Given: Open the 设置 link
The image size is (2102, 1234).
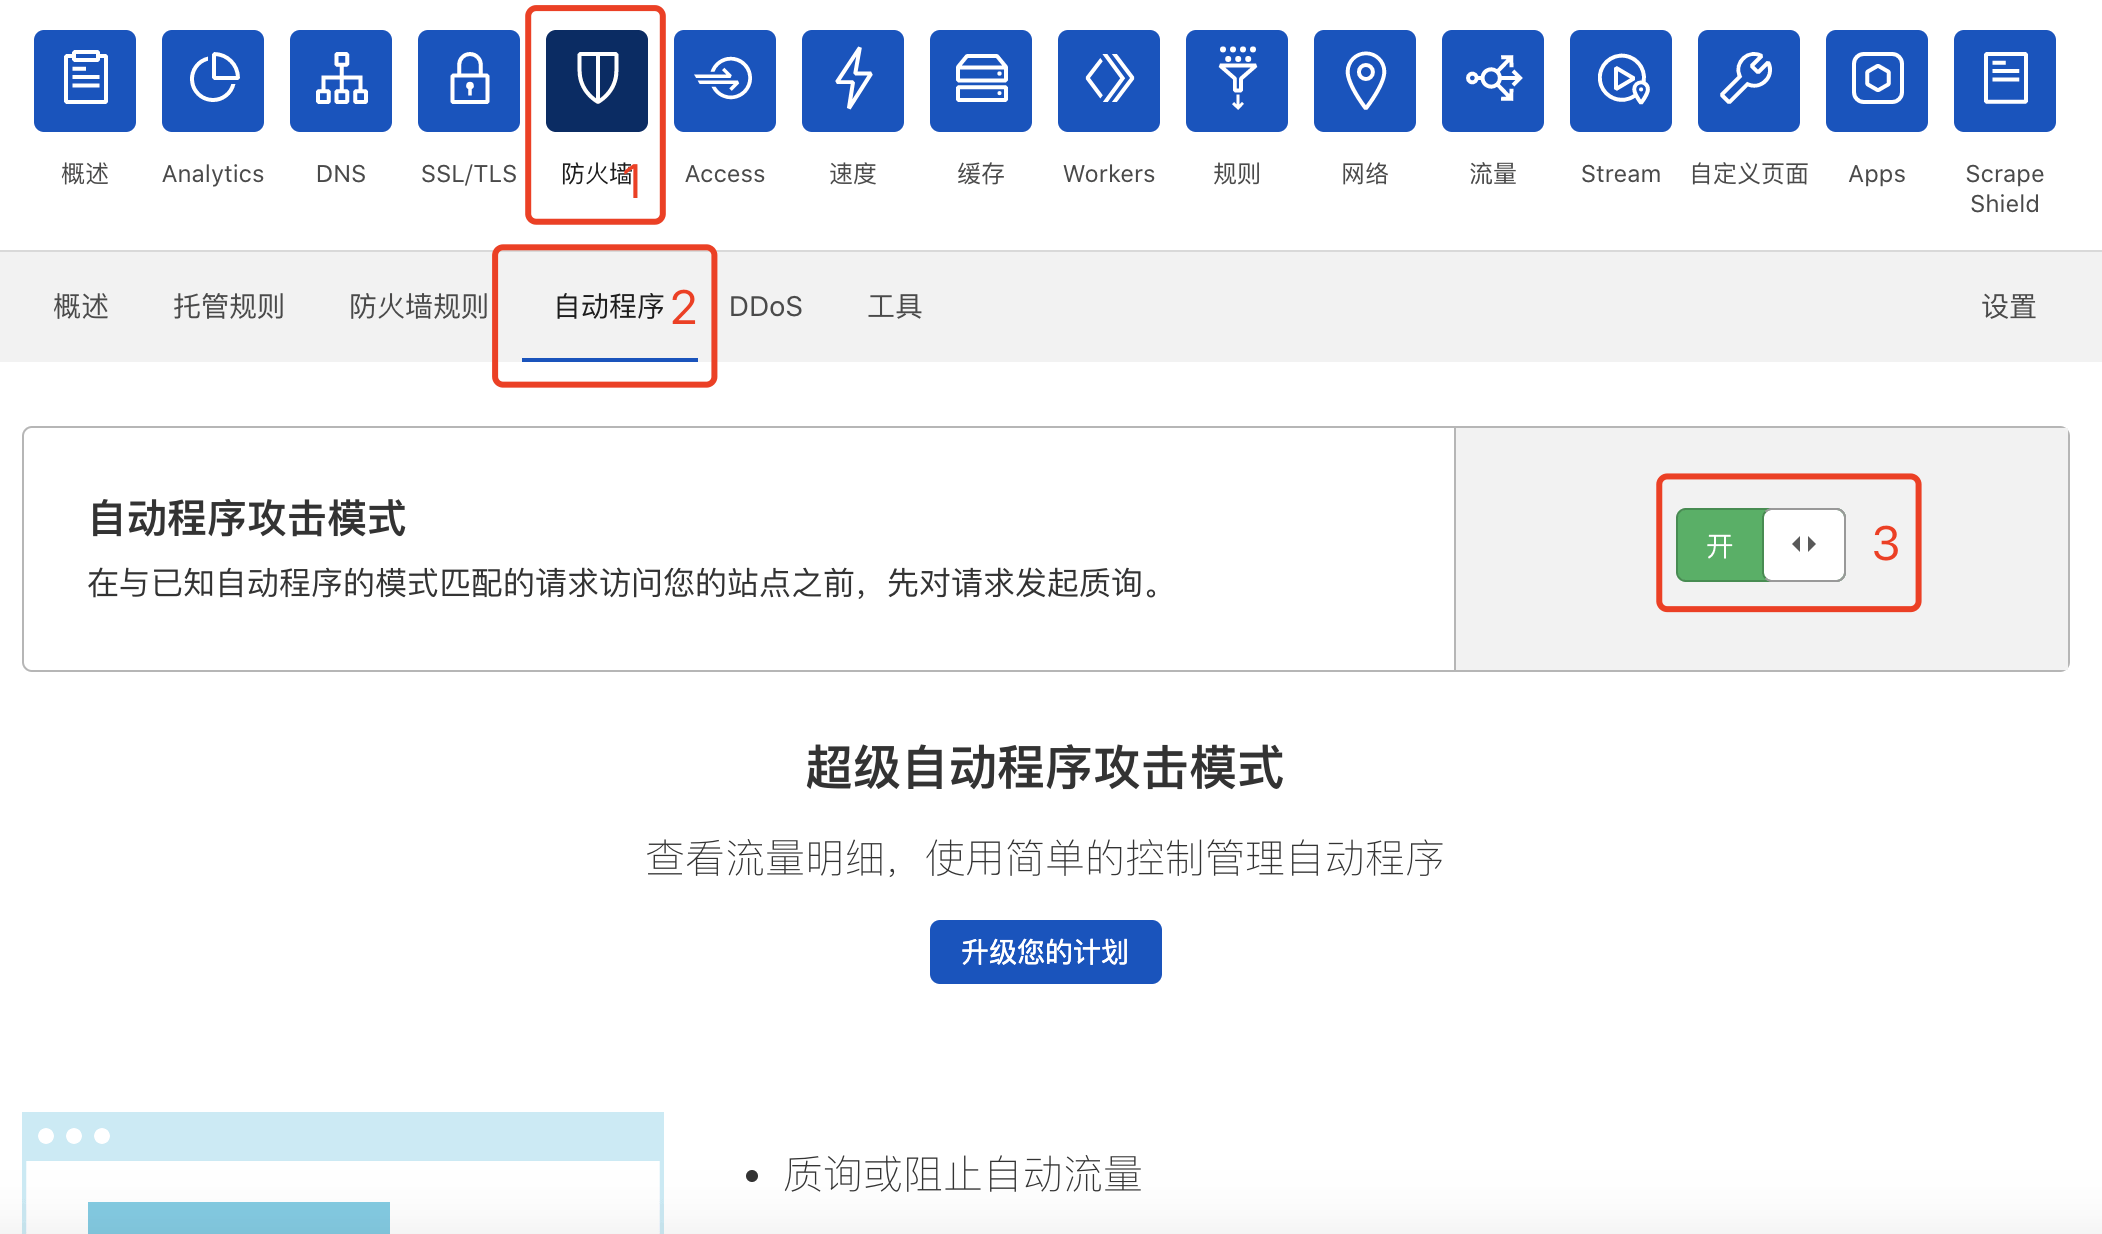Looking at the screenshot, I should [2009, 306].
